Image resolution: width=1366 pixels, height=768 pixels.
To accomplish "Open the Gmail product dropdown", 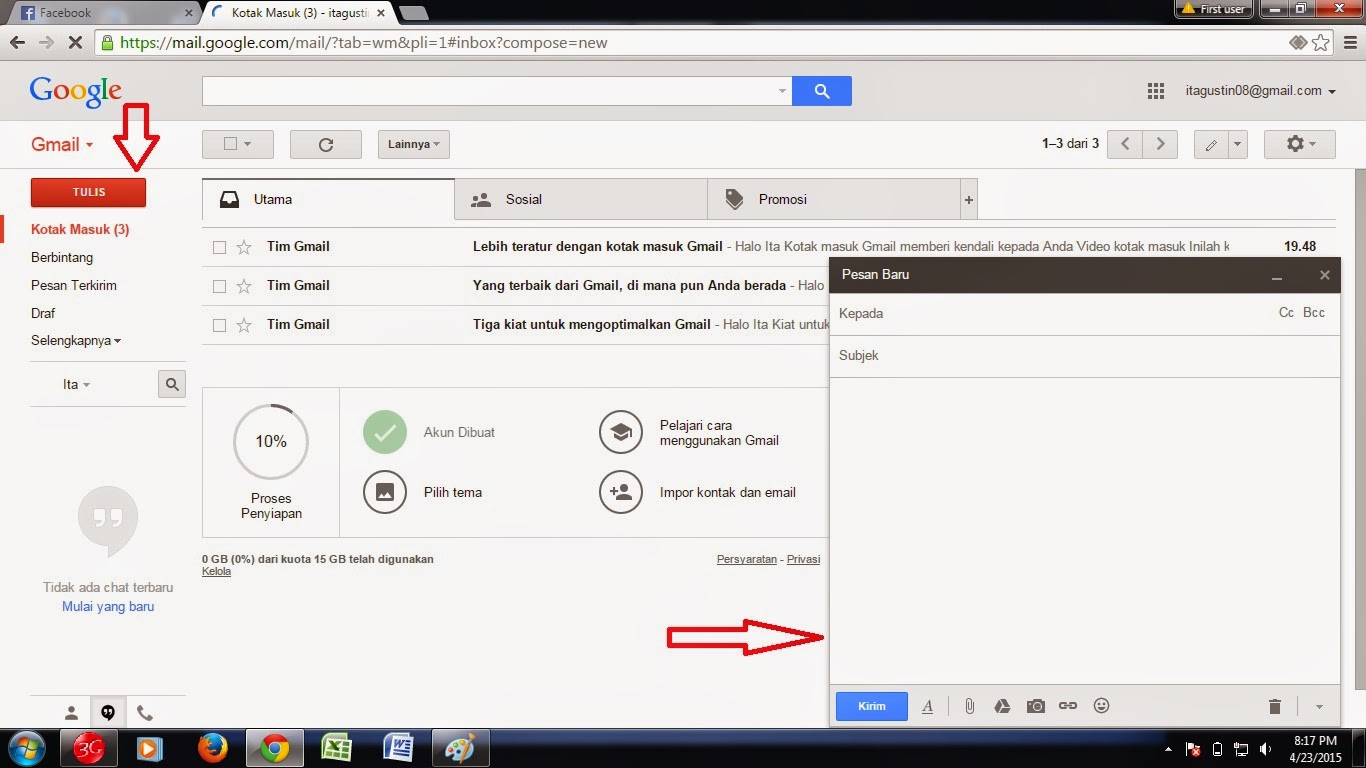I will pos(62,144).
